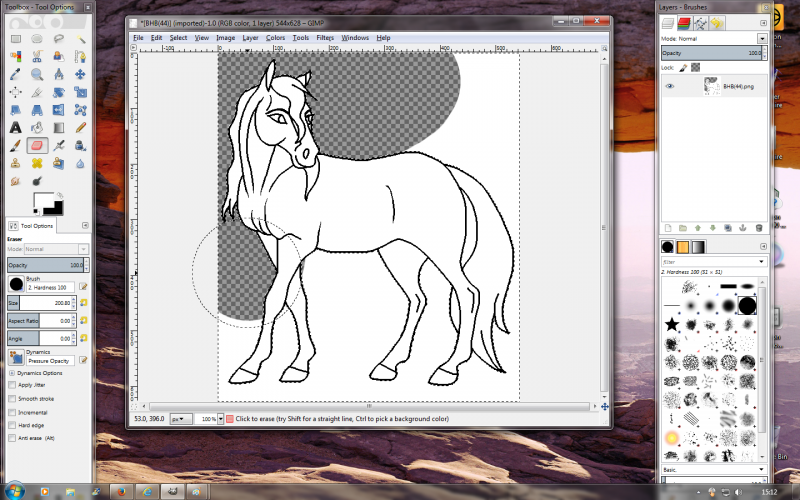Enable the Apply Jitter checkbox
The width and height of the screenshot is (800, 500).
[12, 385]
